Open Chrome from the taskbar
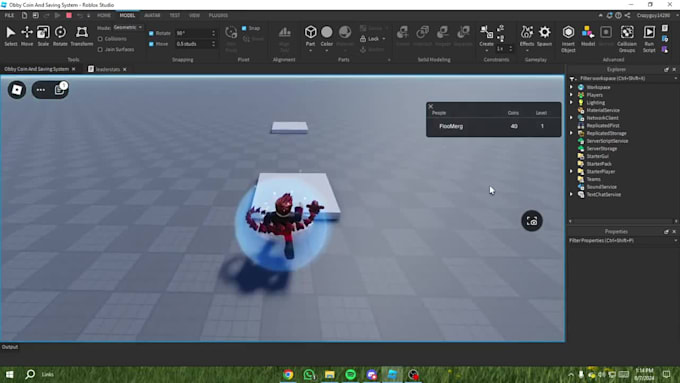The height and width of the screenshot is (383, 680). (x=288, y=374)
